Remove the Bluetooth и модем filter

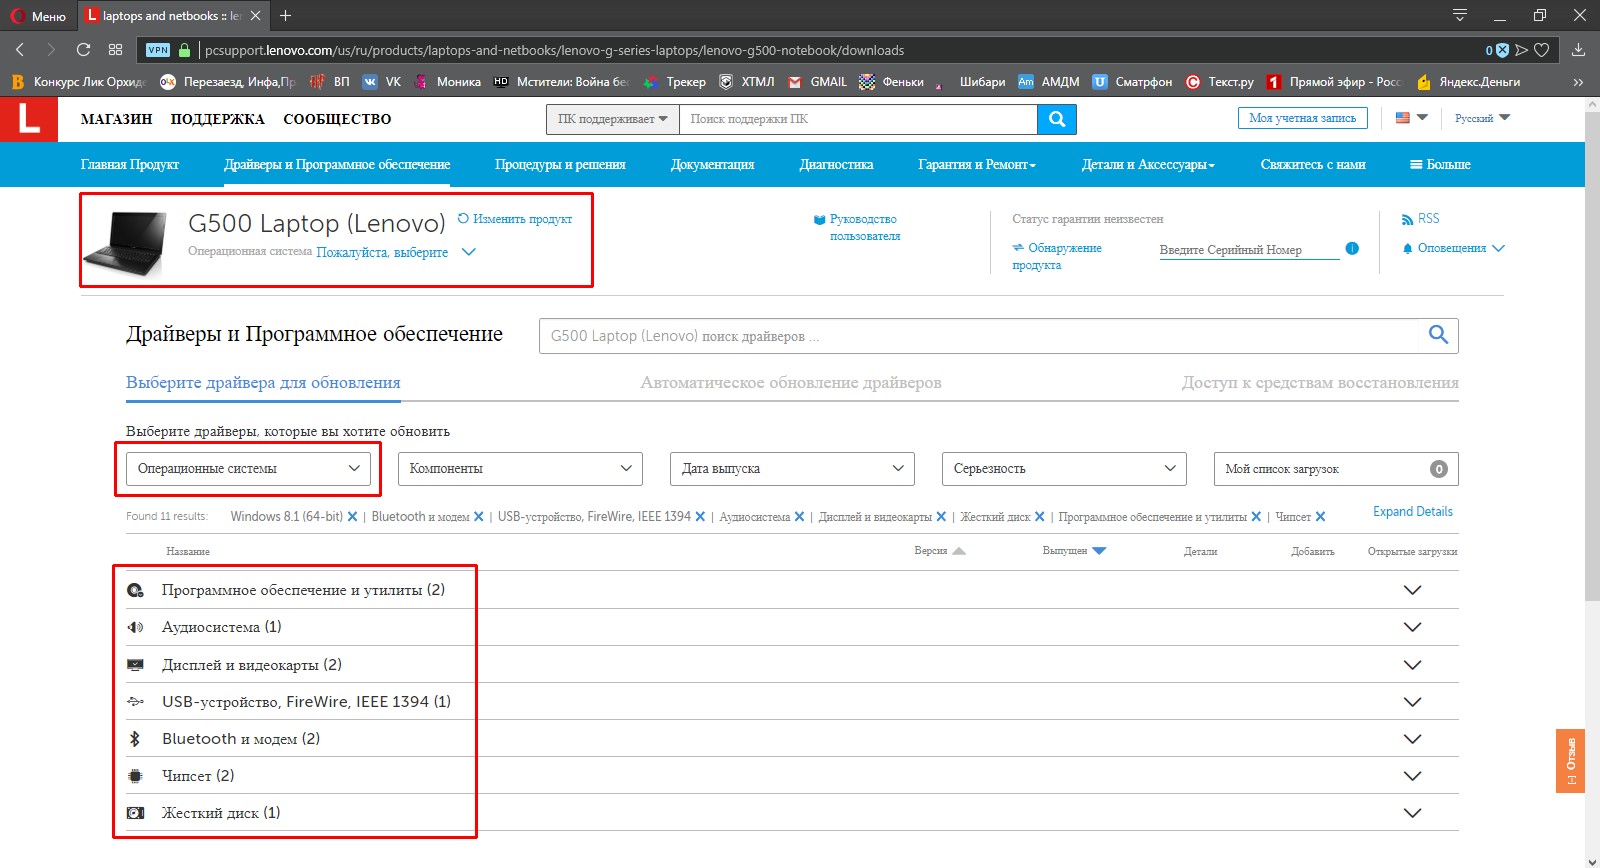(478, 517)
